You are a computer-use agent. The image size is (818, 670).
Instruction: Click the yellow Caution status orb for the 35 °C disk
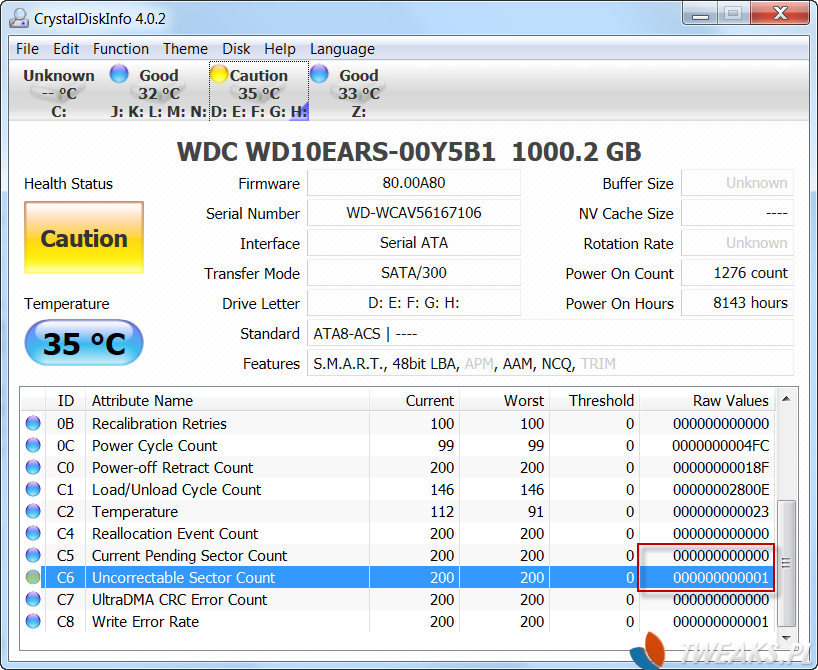219,74
